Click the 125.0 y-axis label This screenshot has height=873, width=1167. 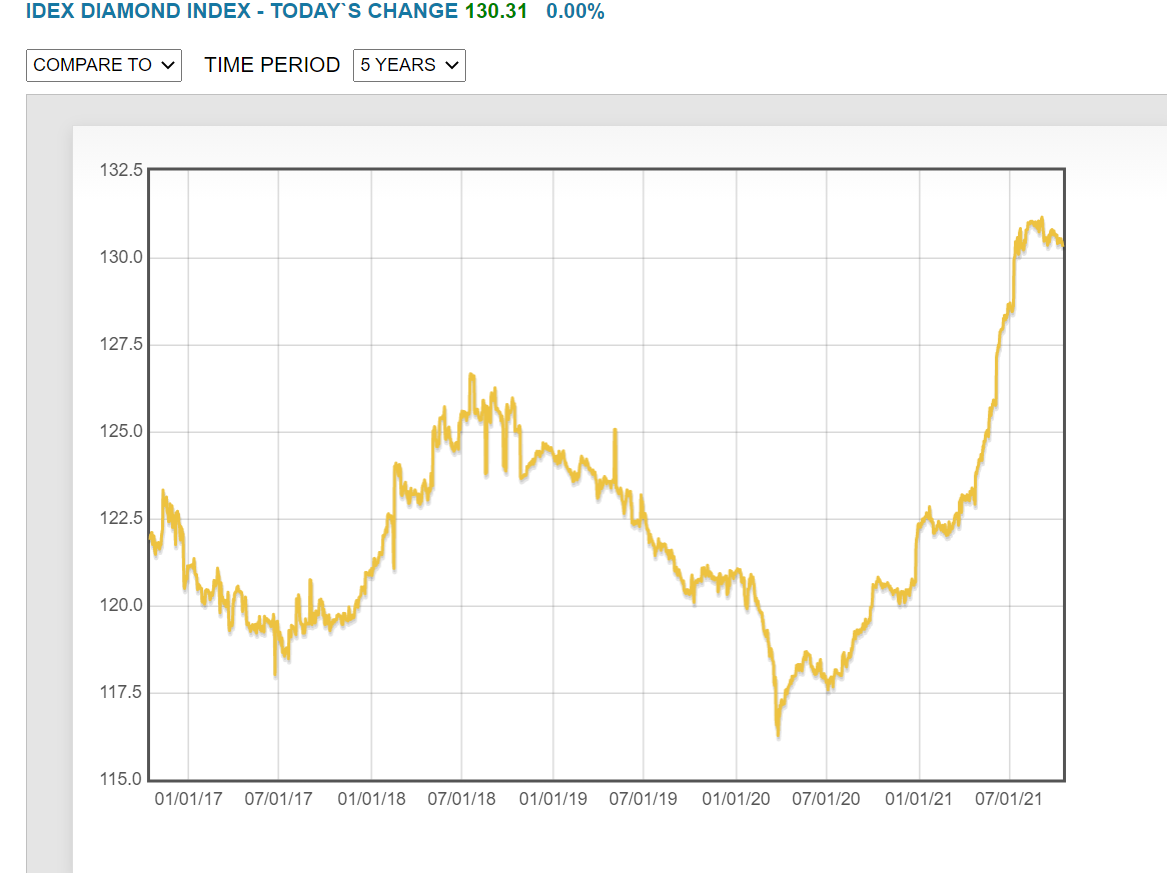click(121, 432)
